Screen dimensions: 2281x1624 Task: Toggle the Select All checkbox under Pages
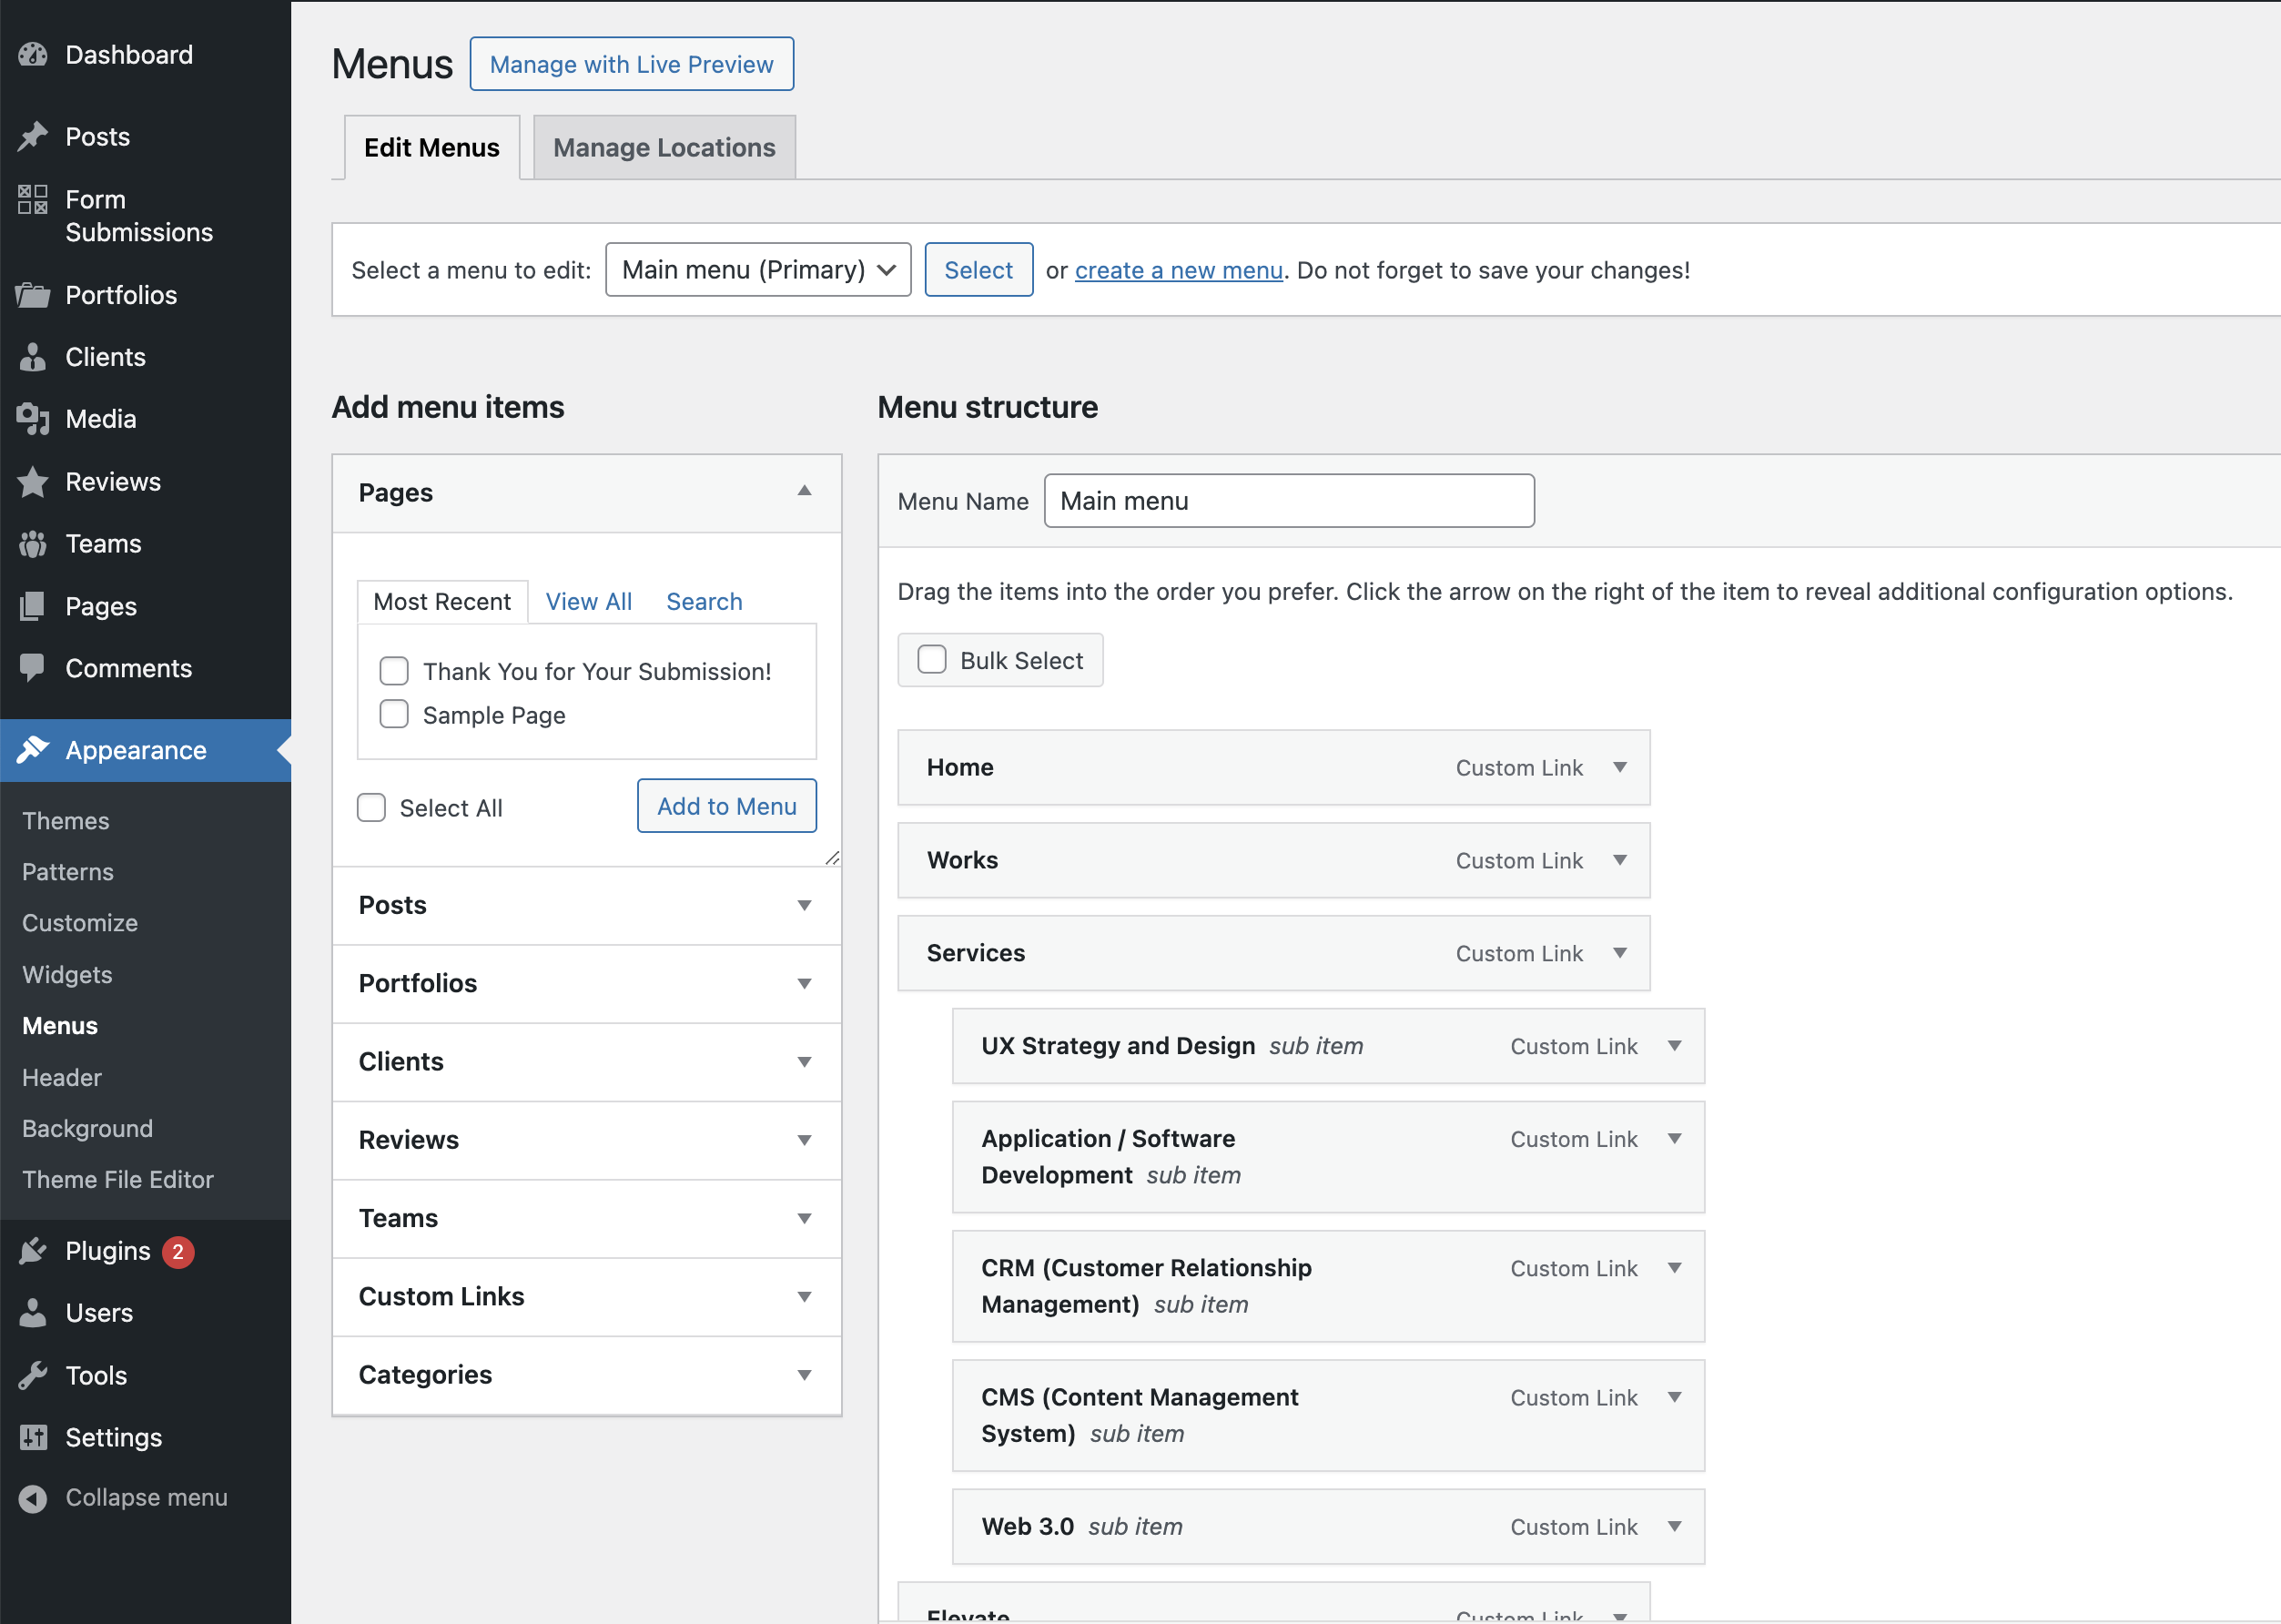tap(371, 807)
